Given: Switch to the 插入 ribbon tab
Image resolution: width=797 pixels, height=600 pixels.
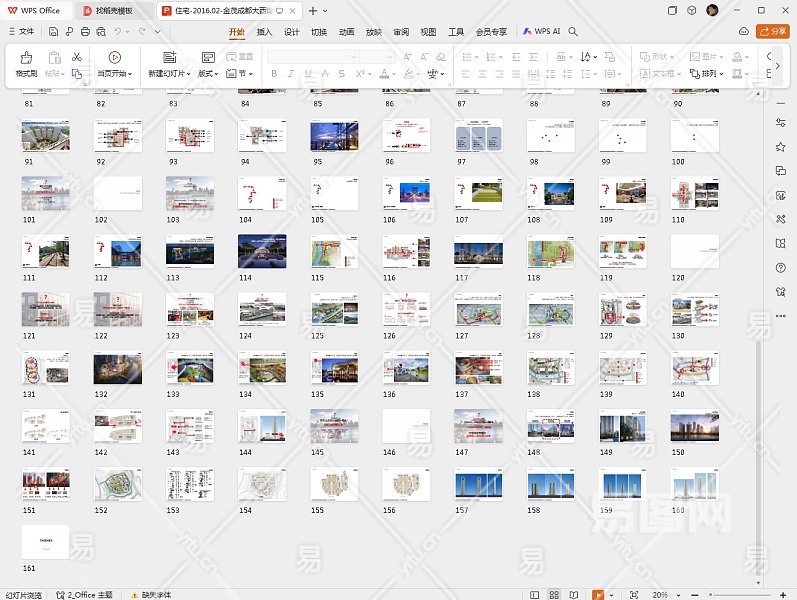Looking at the screenshot, I should click(264, 32).
